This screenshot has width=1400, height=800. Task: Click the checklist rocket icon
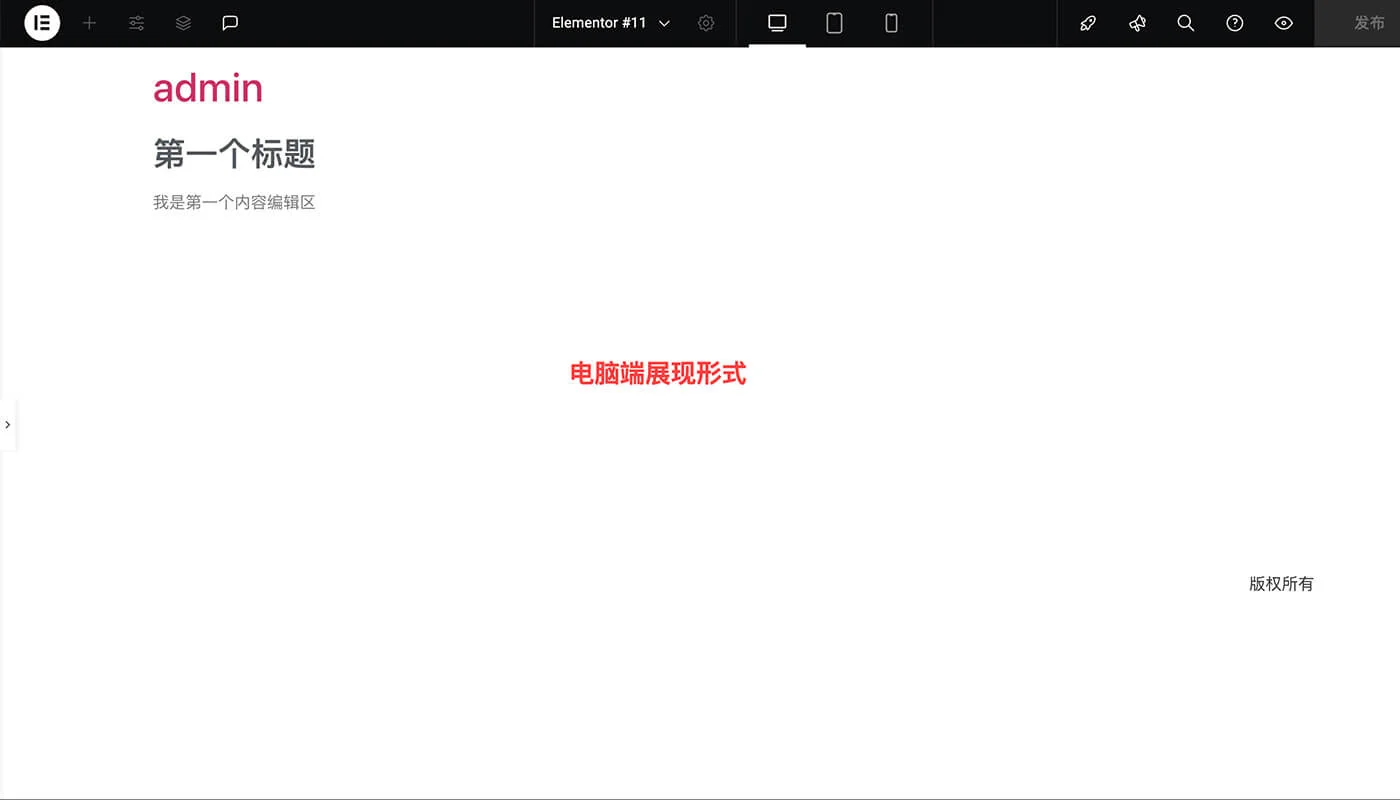[x=1088, y=23]
